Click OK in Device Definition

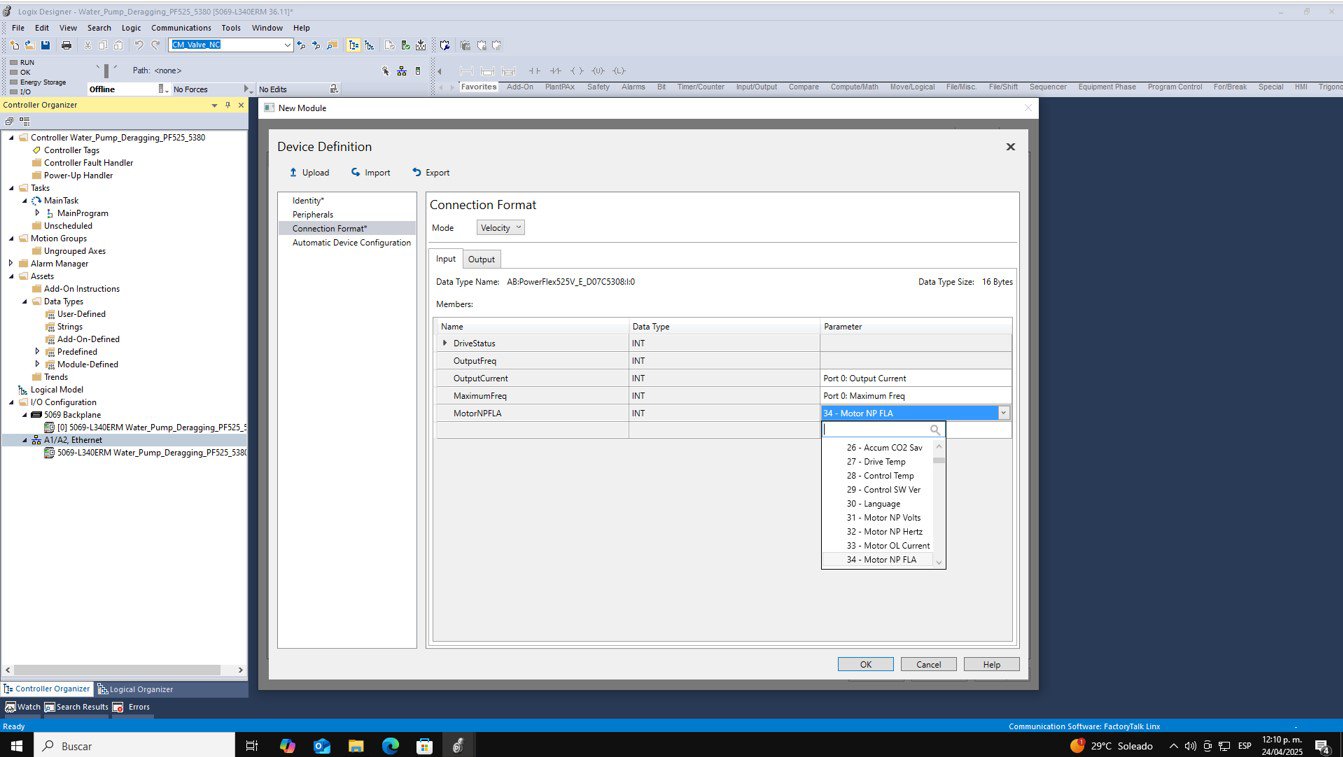tap(866, 664)
